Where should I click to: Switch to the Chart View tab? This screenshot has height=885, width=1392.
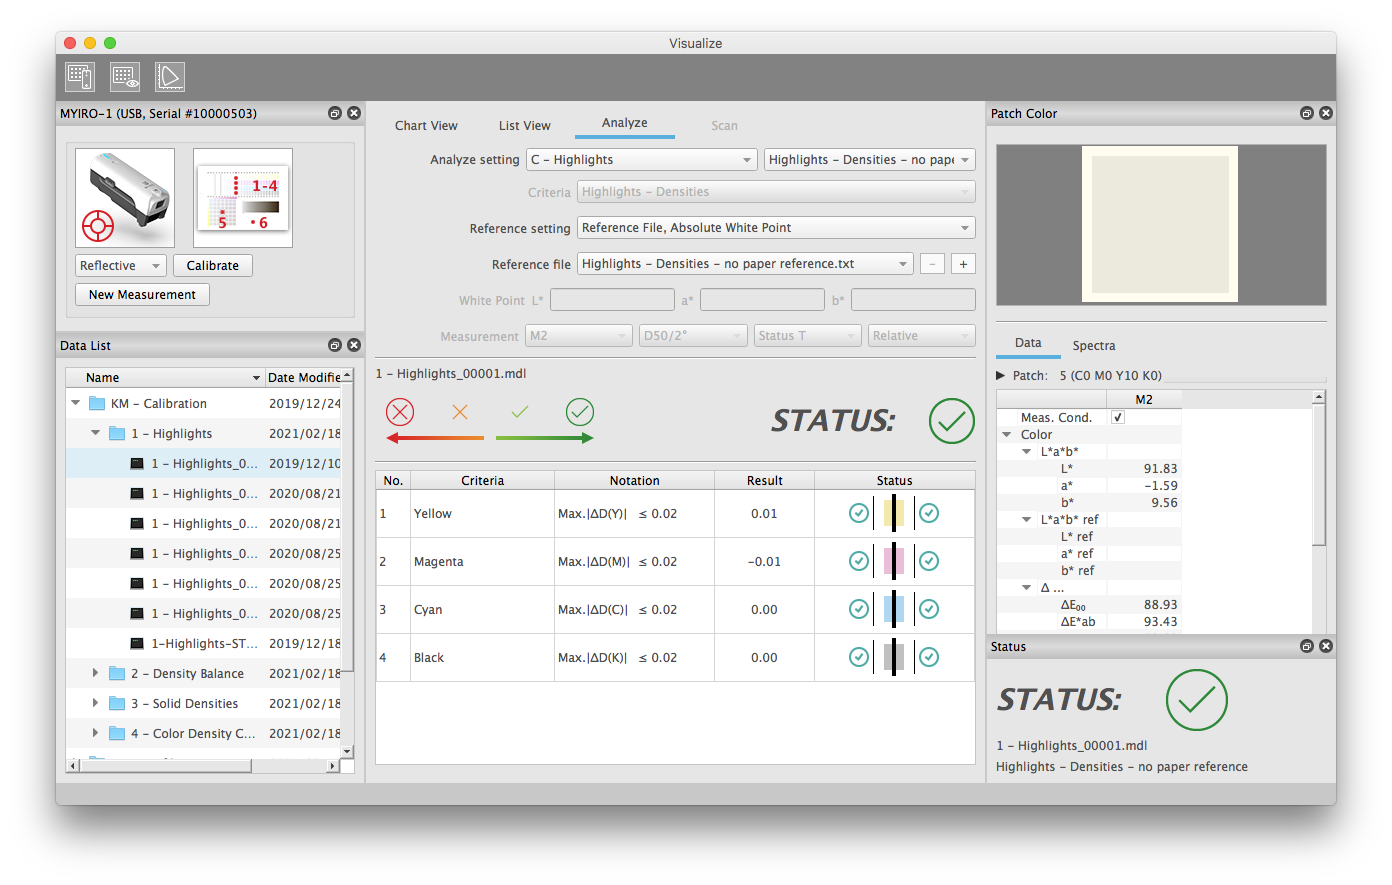point(426,126)
